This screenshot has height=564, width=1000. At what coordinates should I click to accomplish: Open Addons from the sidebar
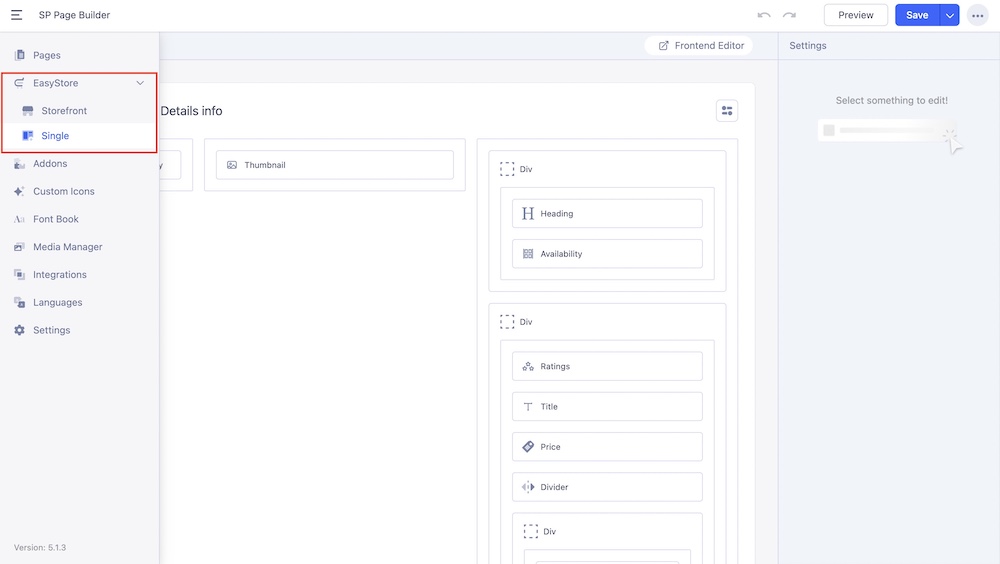tap(50, 163)
